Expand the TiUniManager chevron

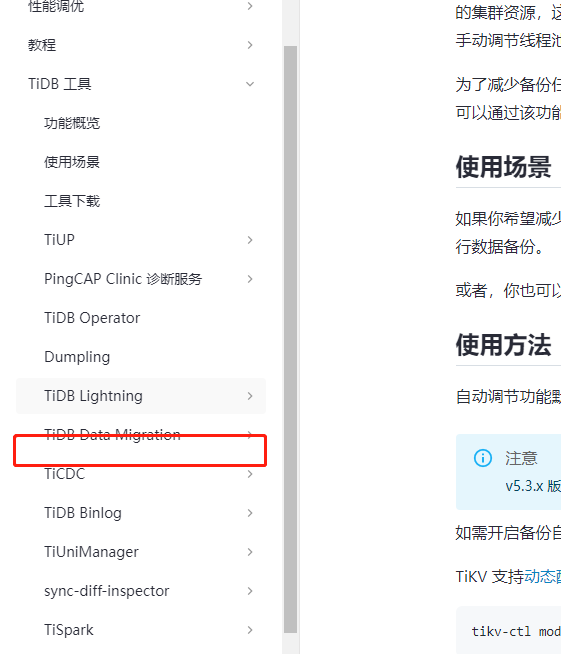250,552
